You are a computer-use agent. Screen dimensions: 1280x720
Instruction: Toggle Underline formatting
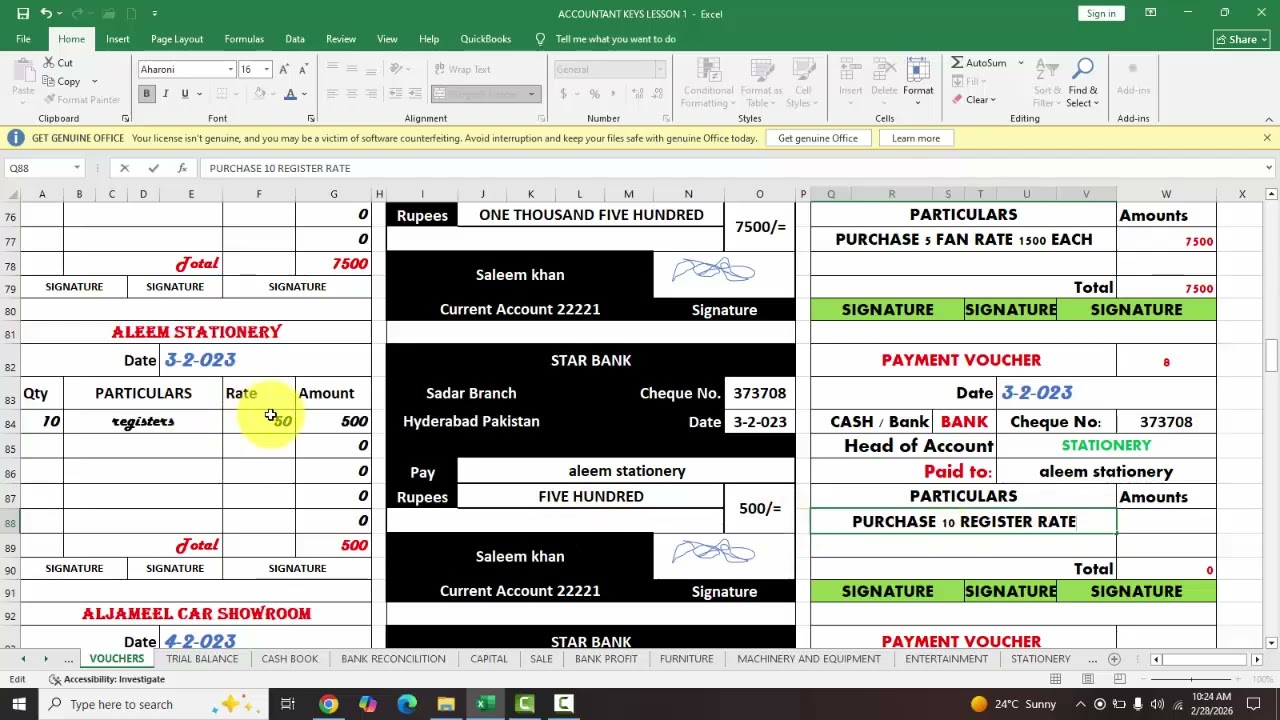tap(185, 94)
